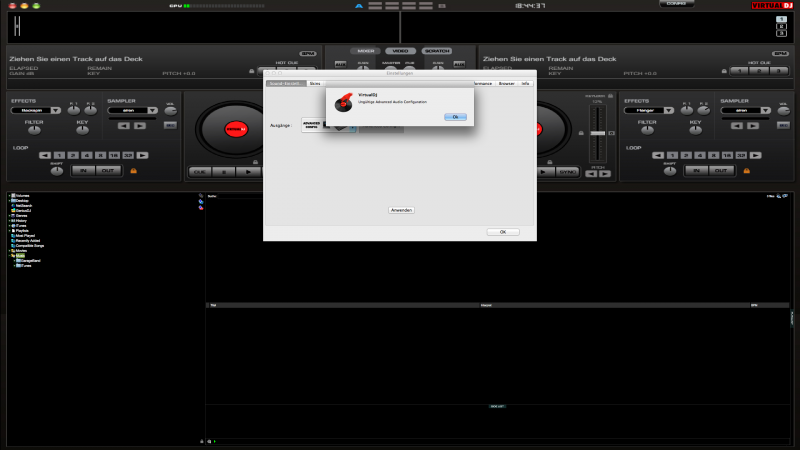Image resolution: width=800 pixels, height=450 pixels.
Task: Click Anwenden in the Einstellungen window
Action: click(401, 210)
